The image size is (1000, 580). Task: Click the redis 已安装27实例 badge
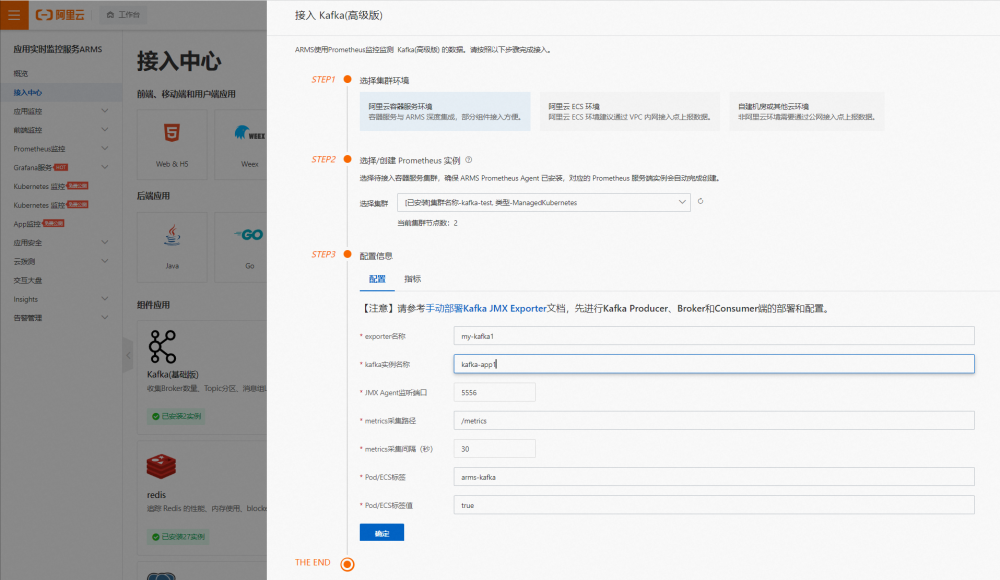point(178,537)
